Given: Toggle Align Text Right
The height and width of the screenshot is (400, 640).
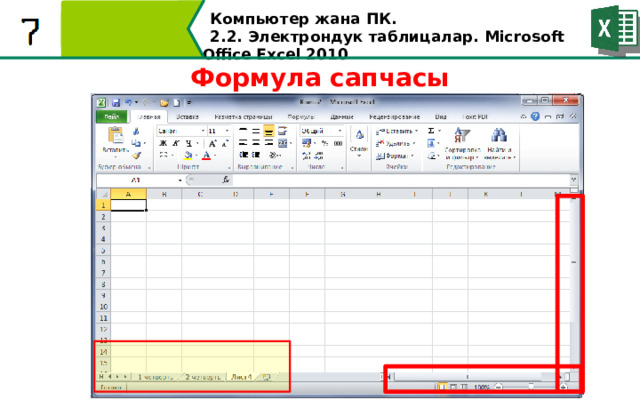Looking at the screenshot, I should 269,143.
